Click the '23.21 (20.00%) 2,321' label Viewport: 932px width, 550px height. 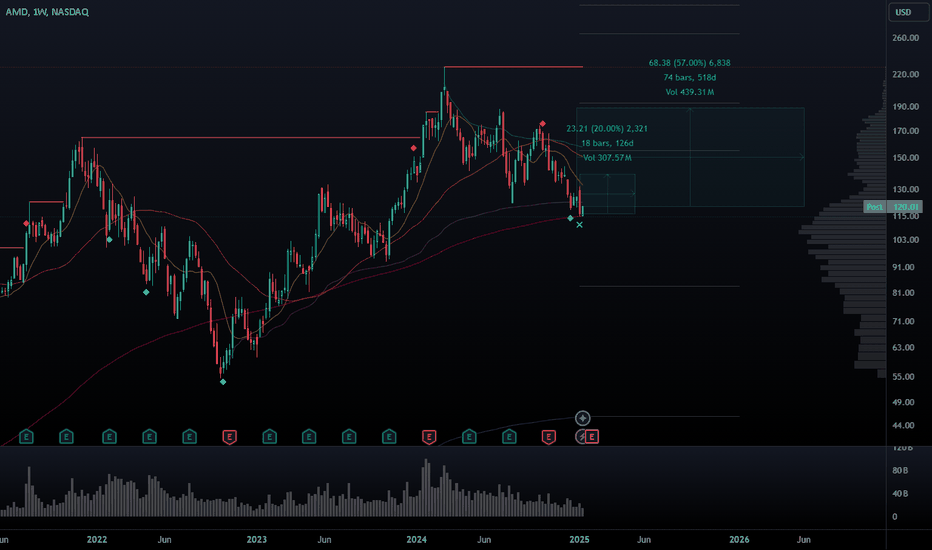point(607,128)
